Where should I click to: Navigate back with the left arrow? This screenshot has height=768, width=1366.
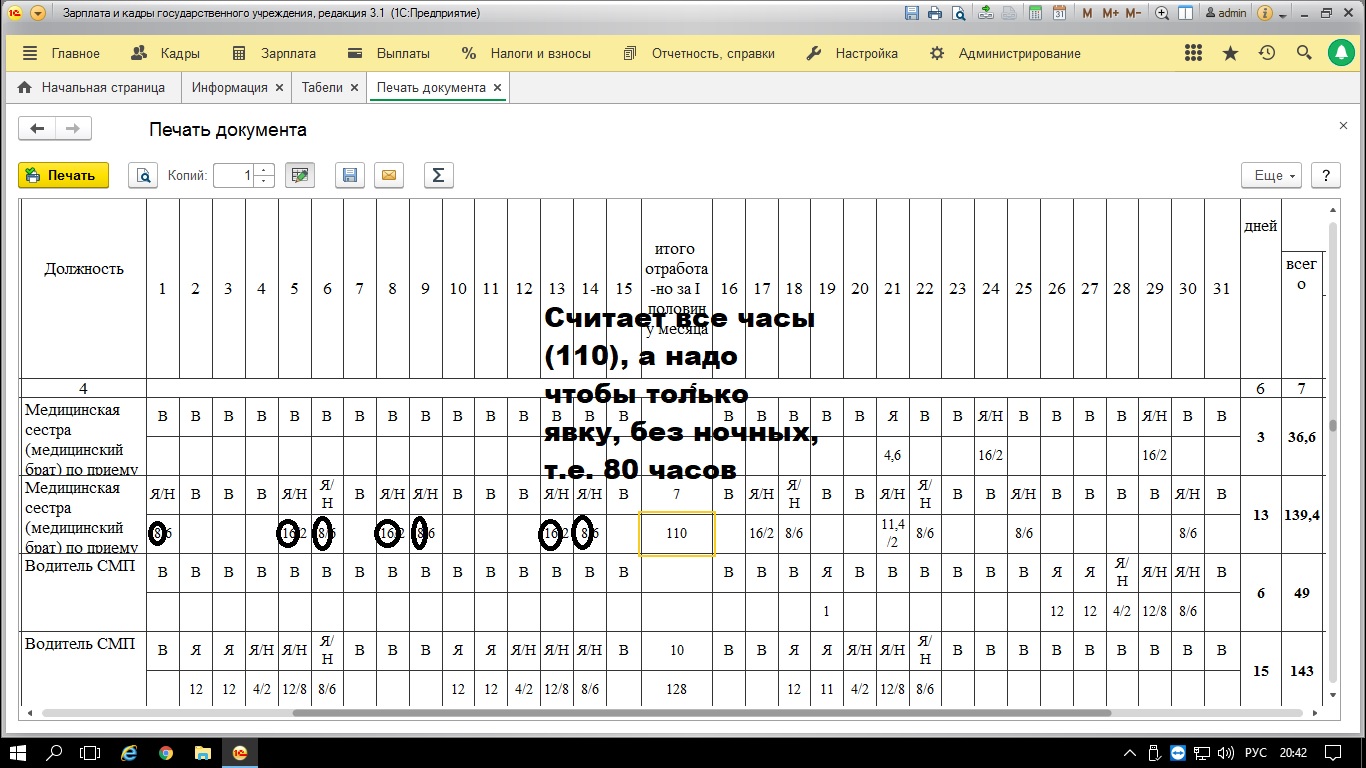click(37, 128)
